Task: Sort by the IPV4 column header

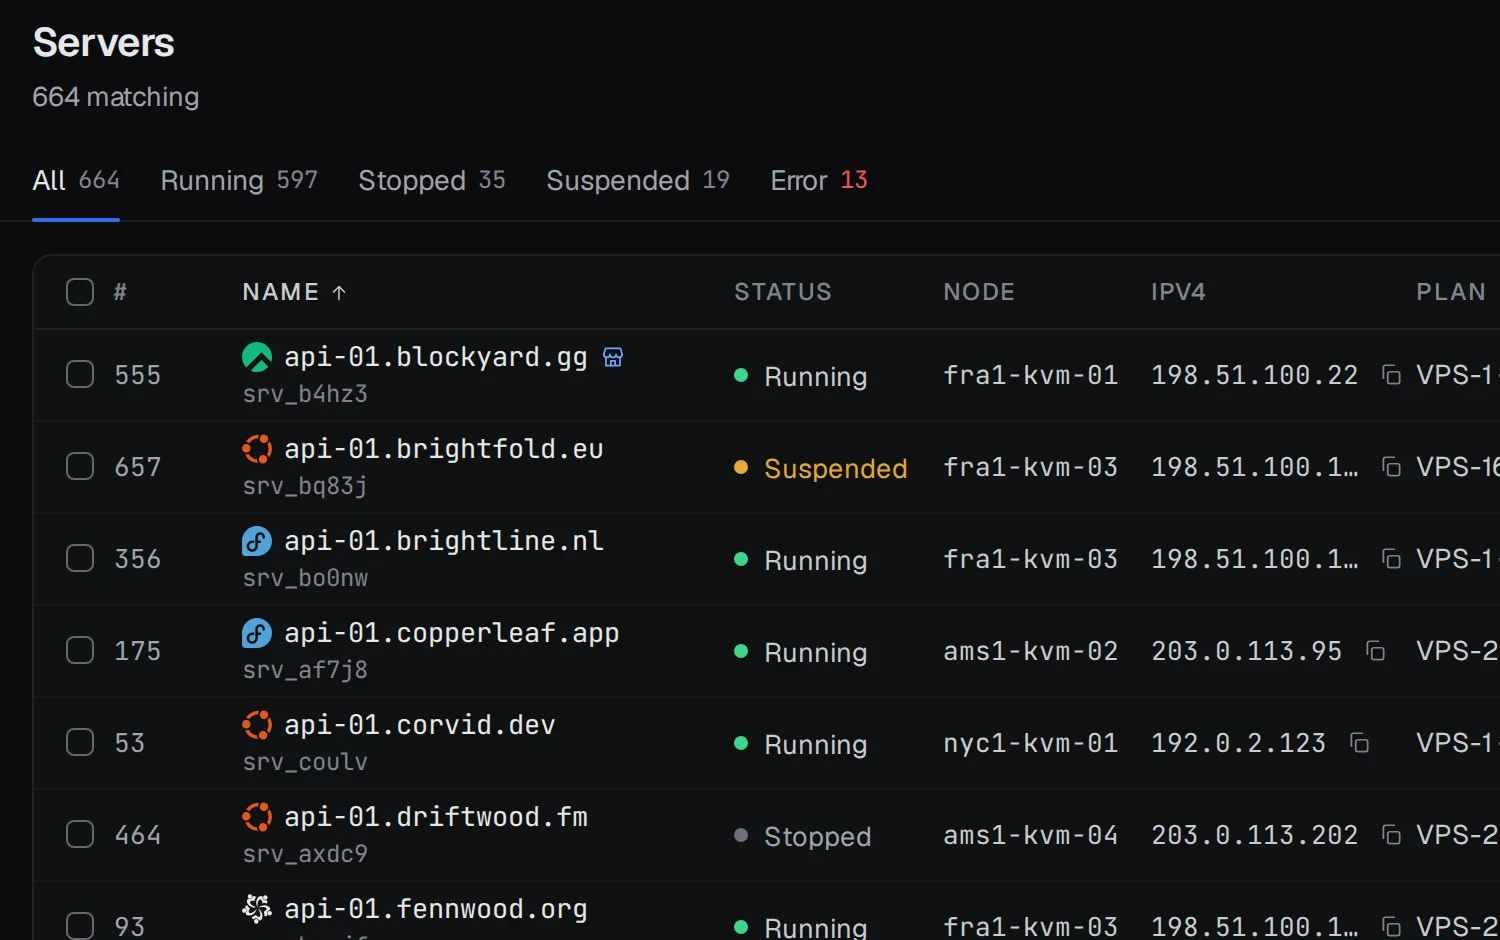Action: click(1178, 292)
